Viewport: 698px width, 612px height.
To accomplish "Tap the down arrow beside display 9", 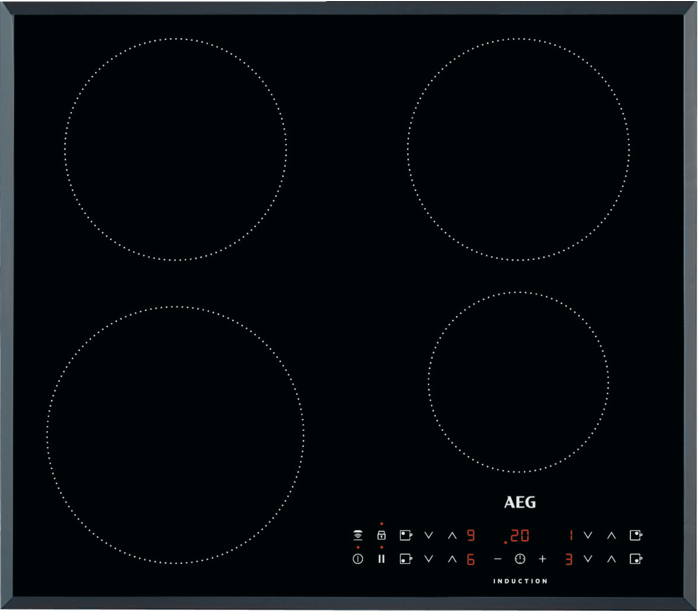I will point(429,535).
